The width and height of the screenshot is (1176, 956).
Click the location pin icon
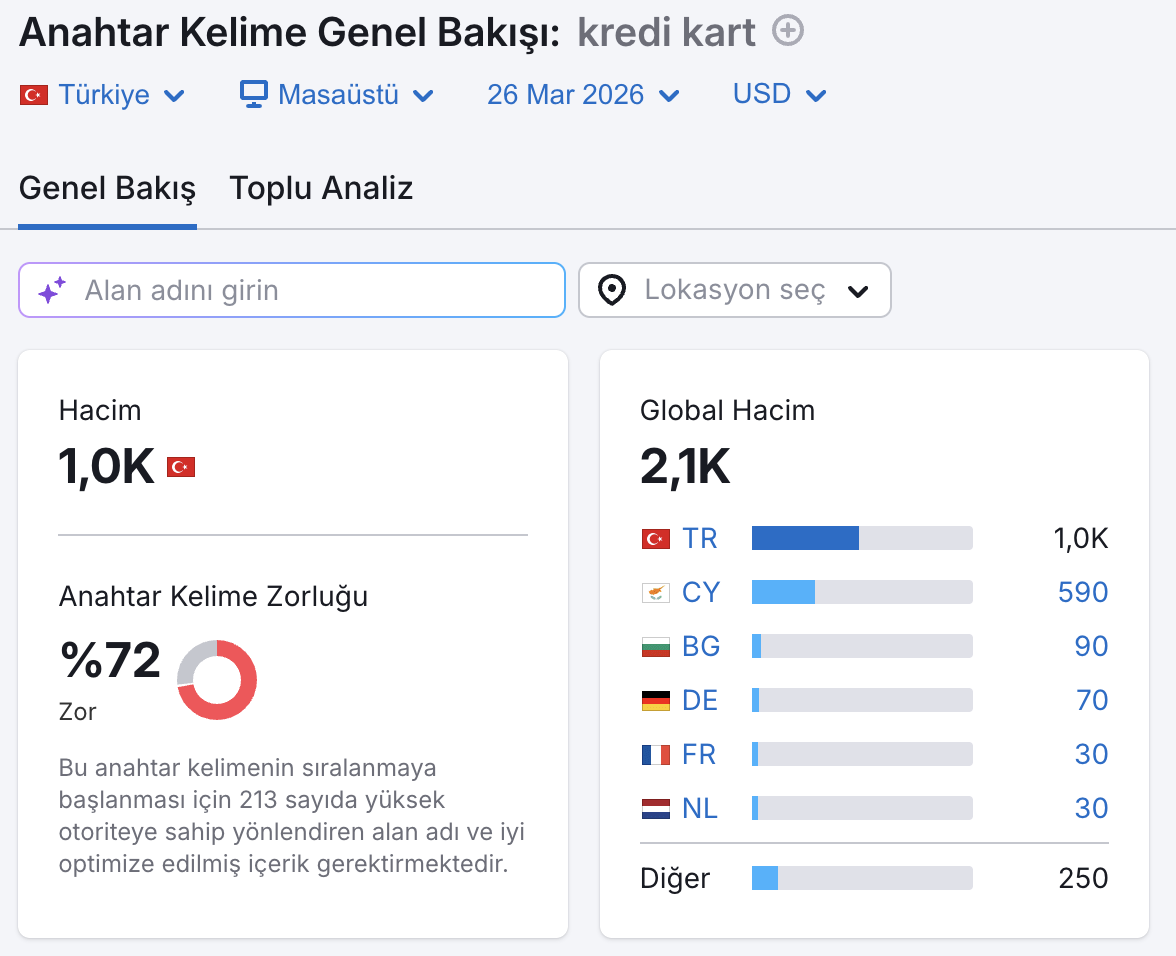(x=612, y=290)
